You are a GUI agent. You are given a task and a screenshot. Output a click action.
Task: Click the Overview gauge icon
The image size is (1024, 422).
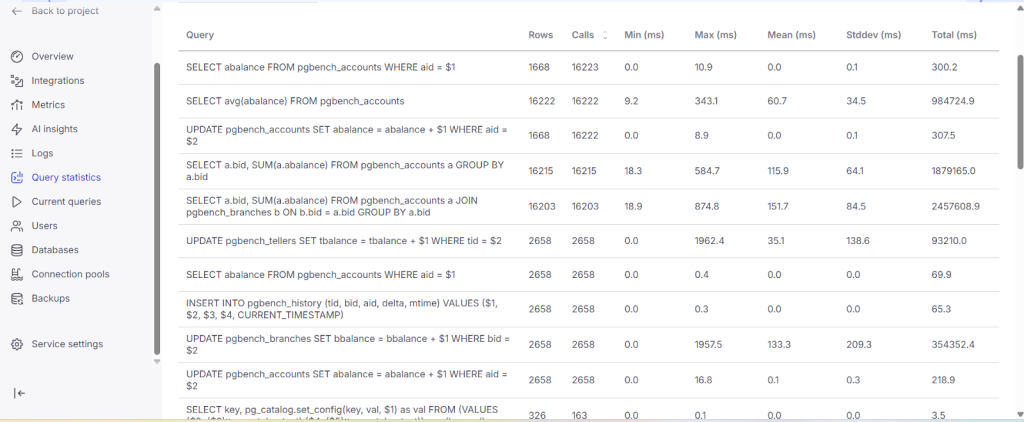(x=17, y=57)
